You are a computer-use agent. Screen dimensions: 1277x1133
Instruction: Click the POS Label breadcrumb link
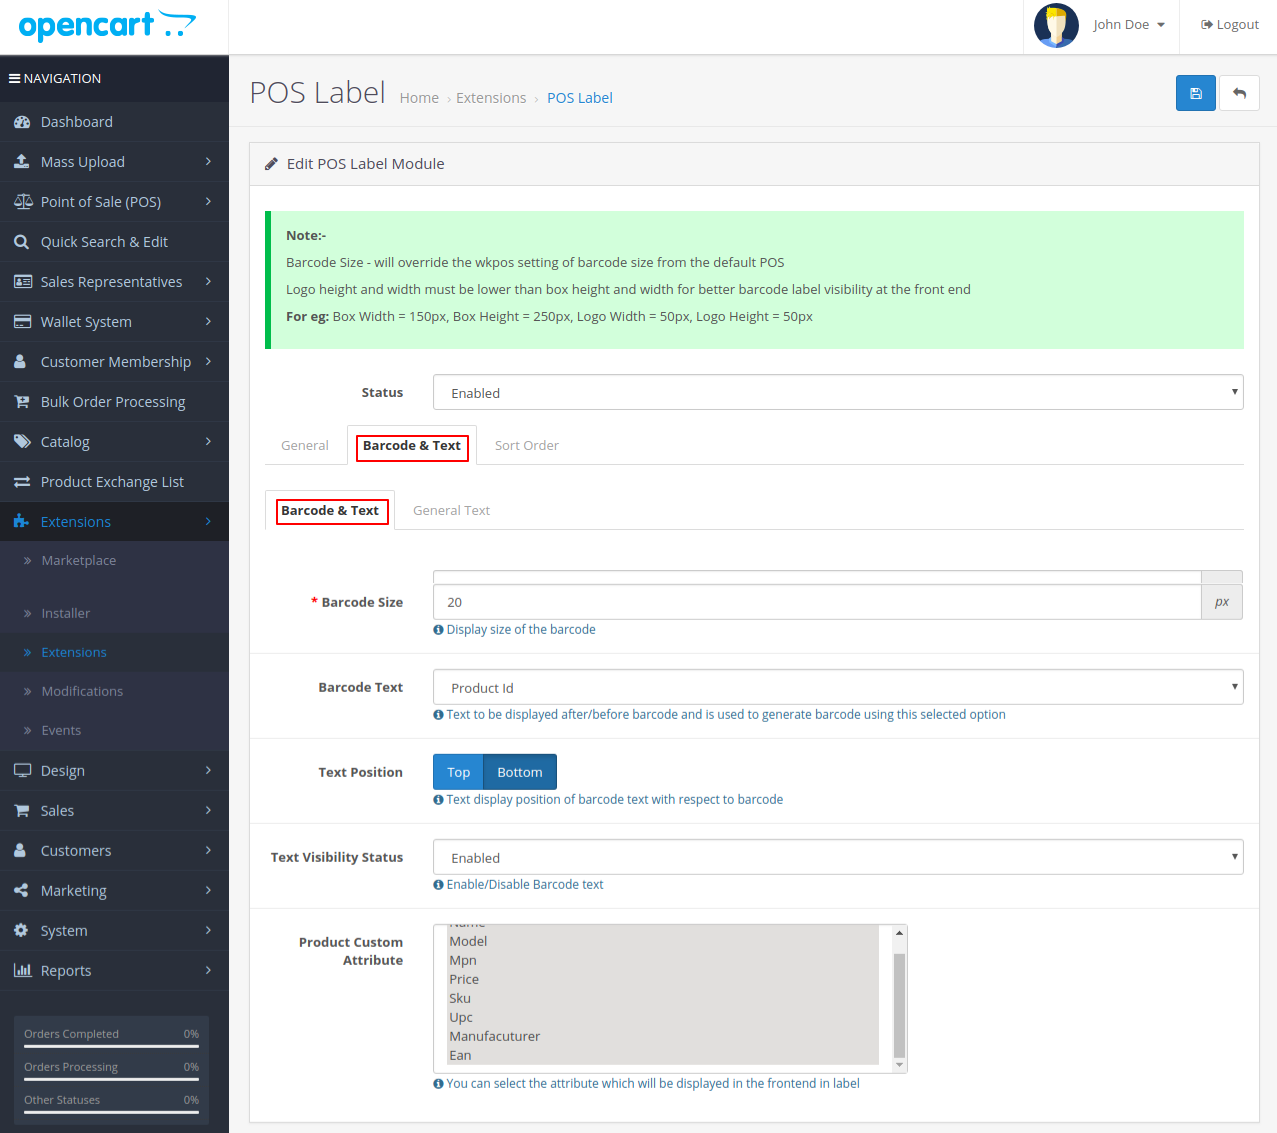point(580,98)
